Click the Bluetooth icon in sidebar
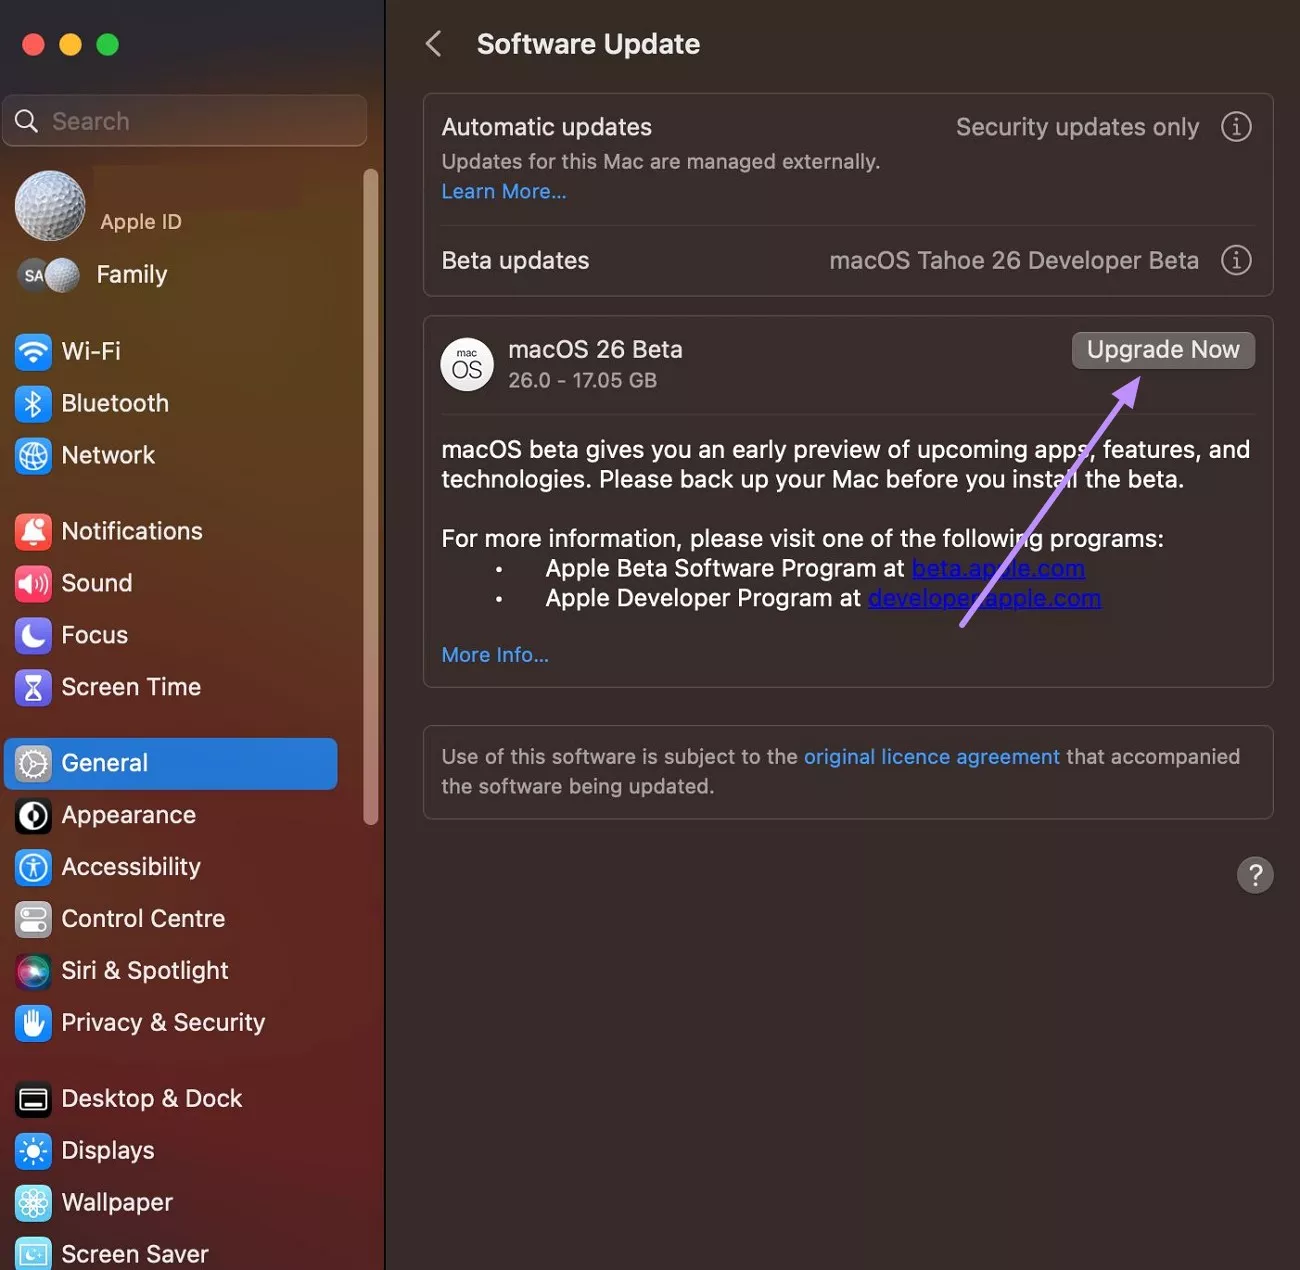 coord(33,403)
